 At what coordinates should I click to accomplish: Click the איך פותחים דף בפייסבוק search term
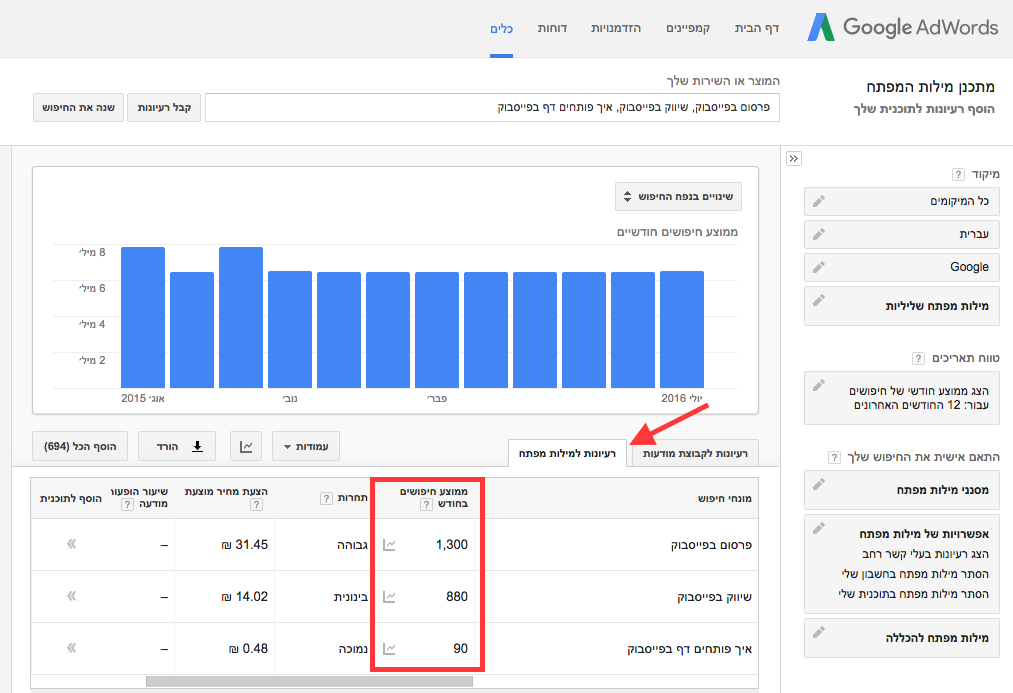689,649
